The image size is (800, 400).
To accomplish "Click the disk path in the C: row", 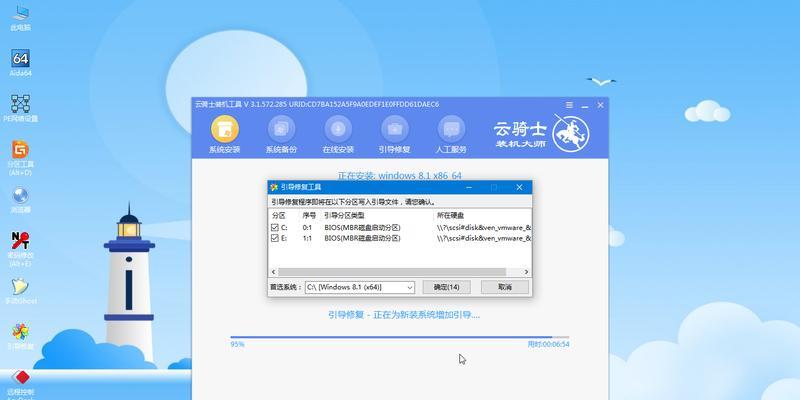I will (x=484, y=228).
